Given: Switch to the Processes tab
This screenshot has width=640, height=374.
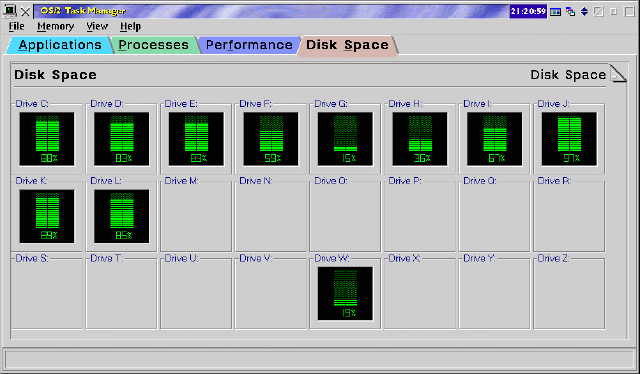Looking at the screenshot, I should point(153,45).
